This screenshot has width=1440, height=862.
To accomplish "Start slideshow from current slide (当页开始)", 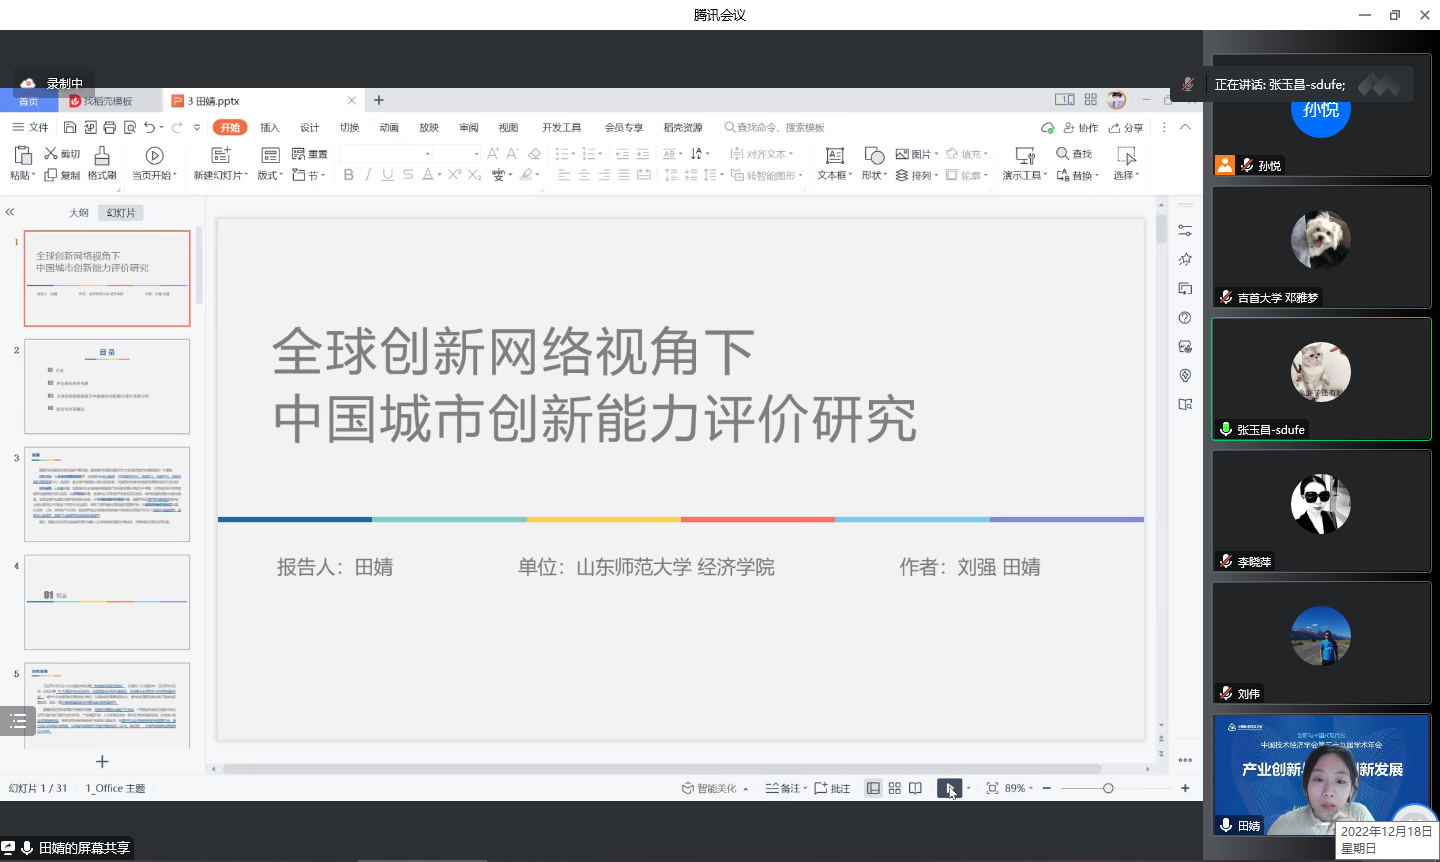I will [154, 156].
